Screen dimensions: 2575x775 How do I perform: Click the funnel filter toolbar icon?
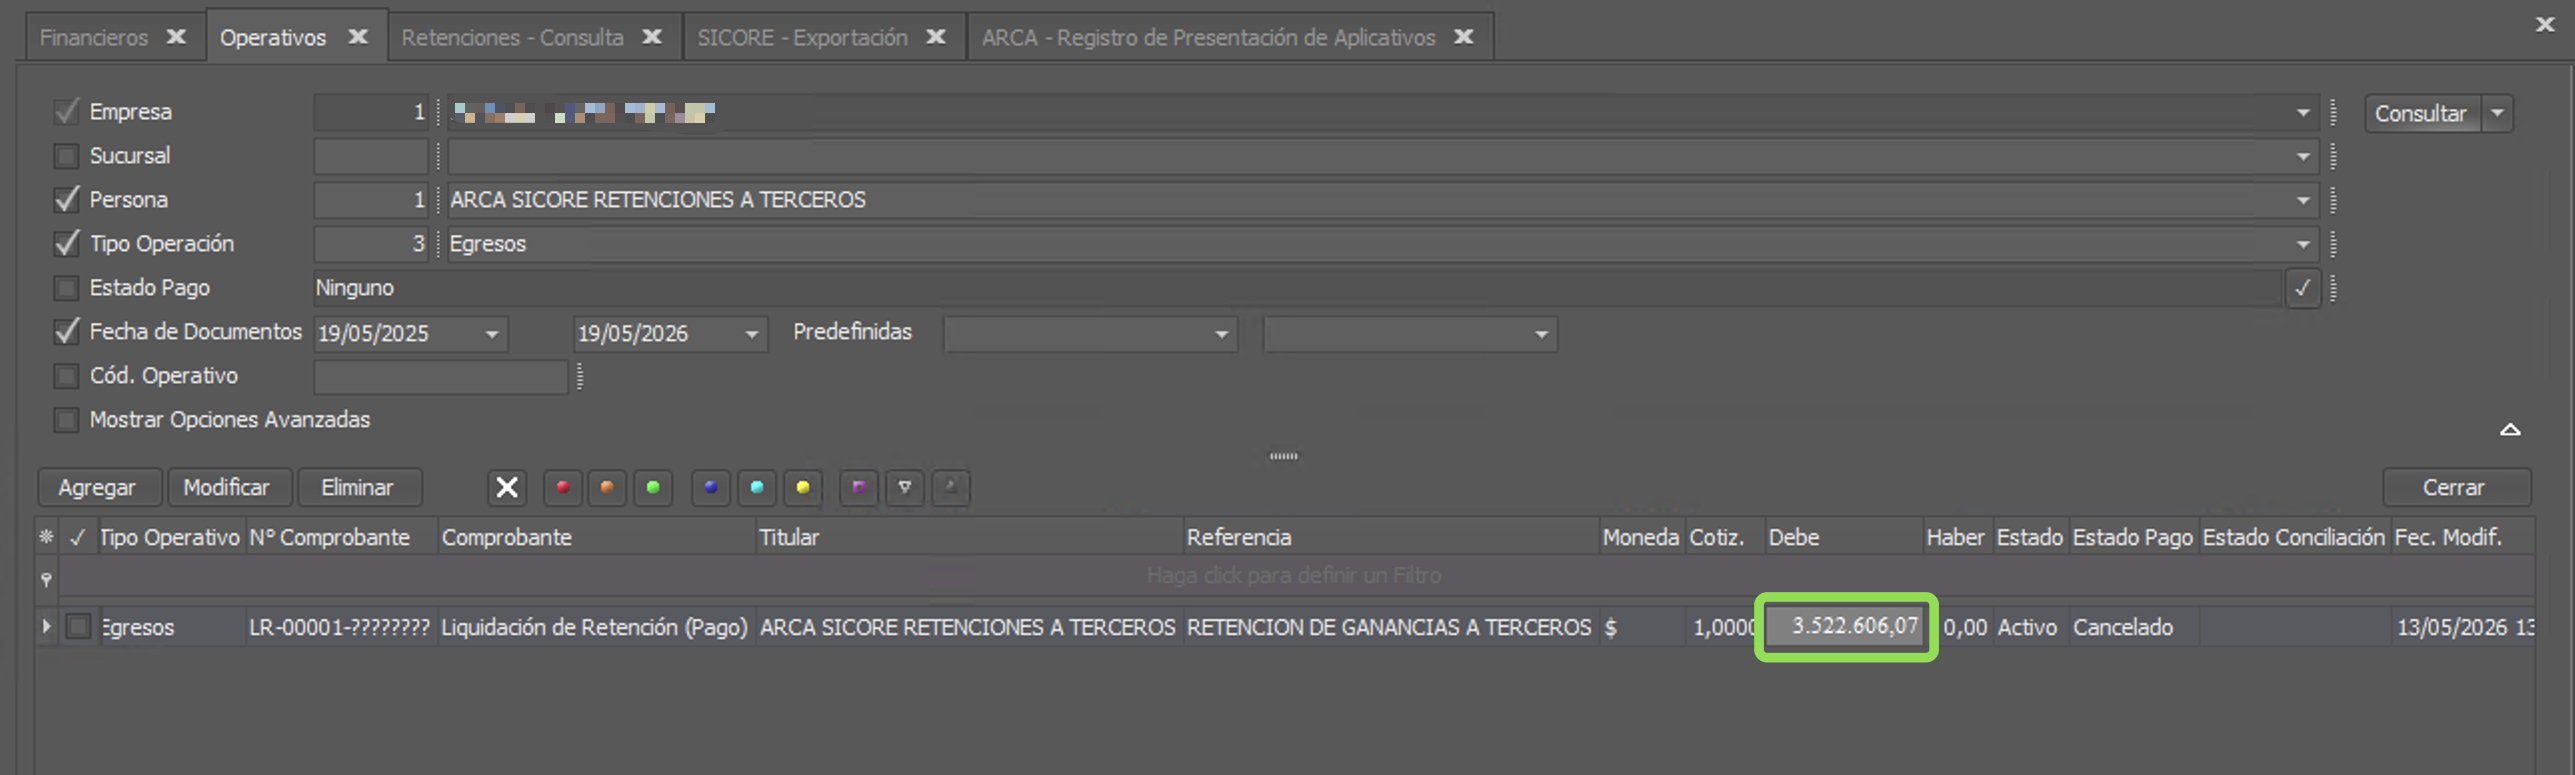click(x=905, y=487)
